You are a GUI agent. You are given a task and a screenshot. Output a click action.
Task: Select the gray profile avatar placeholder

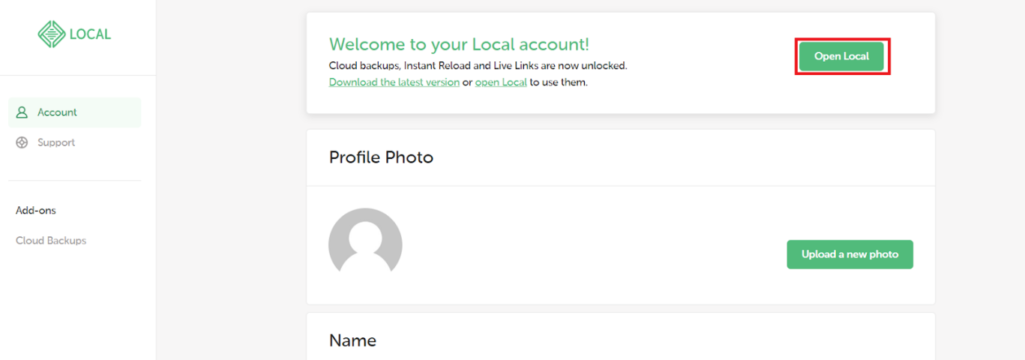[365, 240]
